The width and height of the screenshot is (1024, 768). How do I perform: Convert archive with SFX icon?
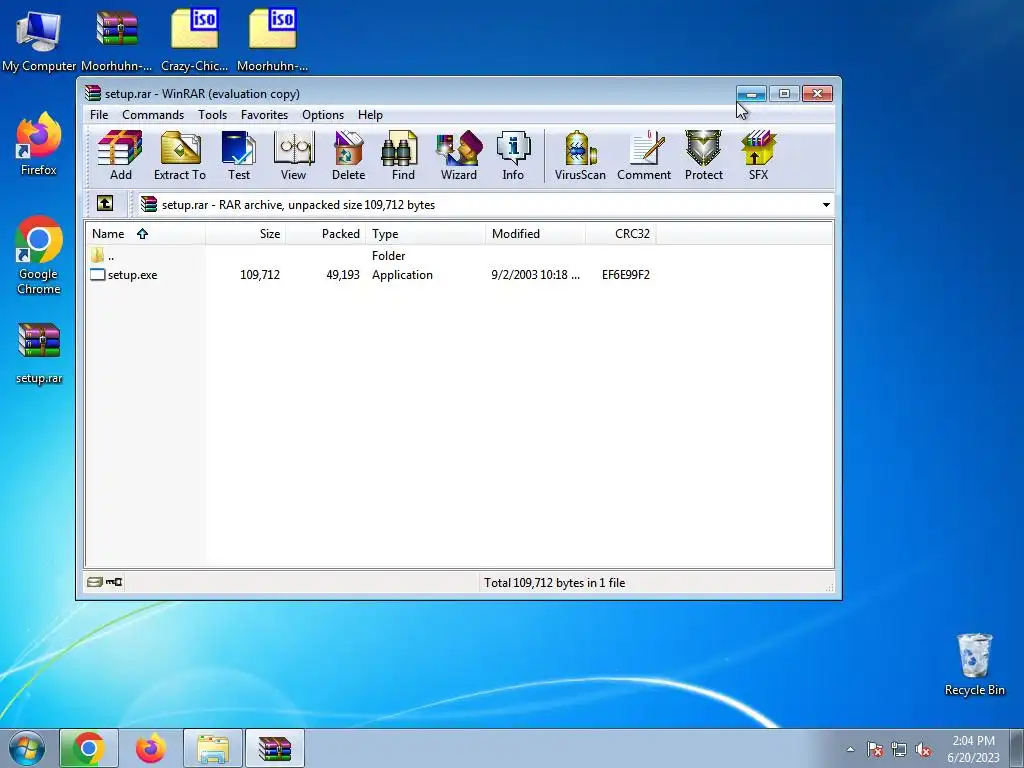(758, 155)
